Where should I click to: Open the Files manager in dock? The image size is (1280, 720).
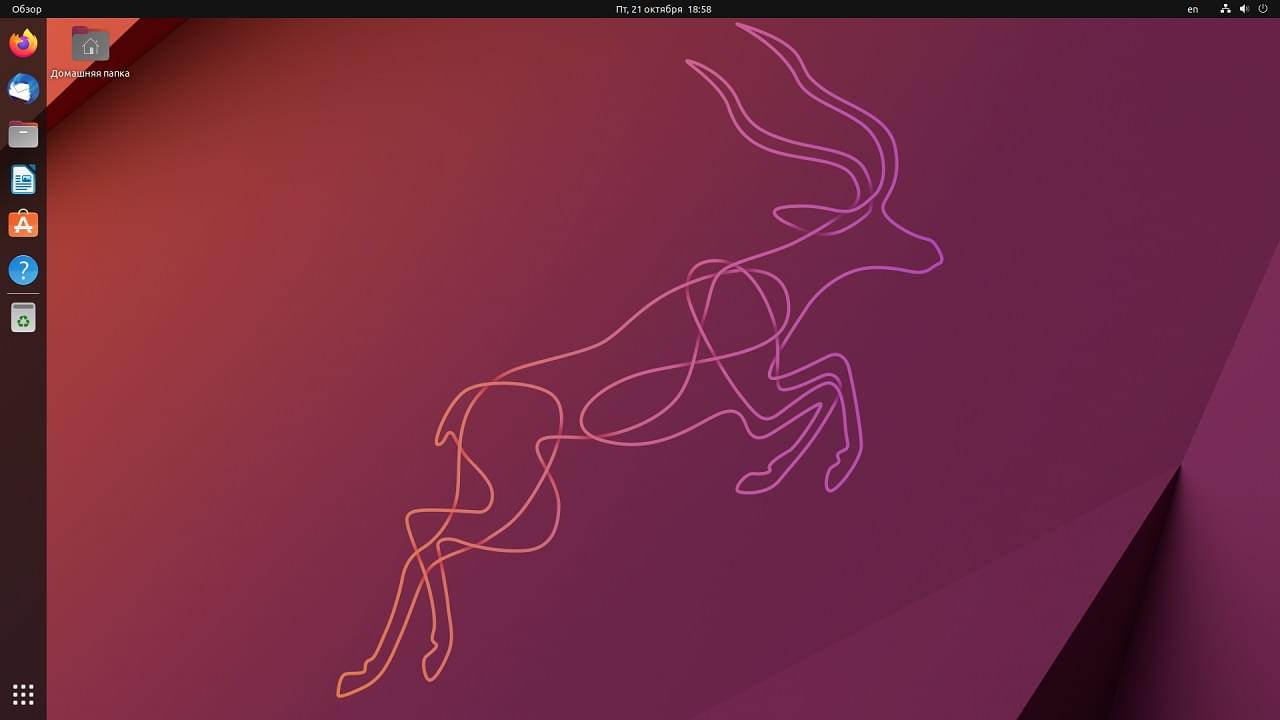pos(23,134)
